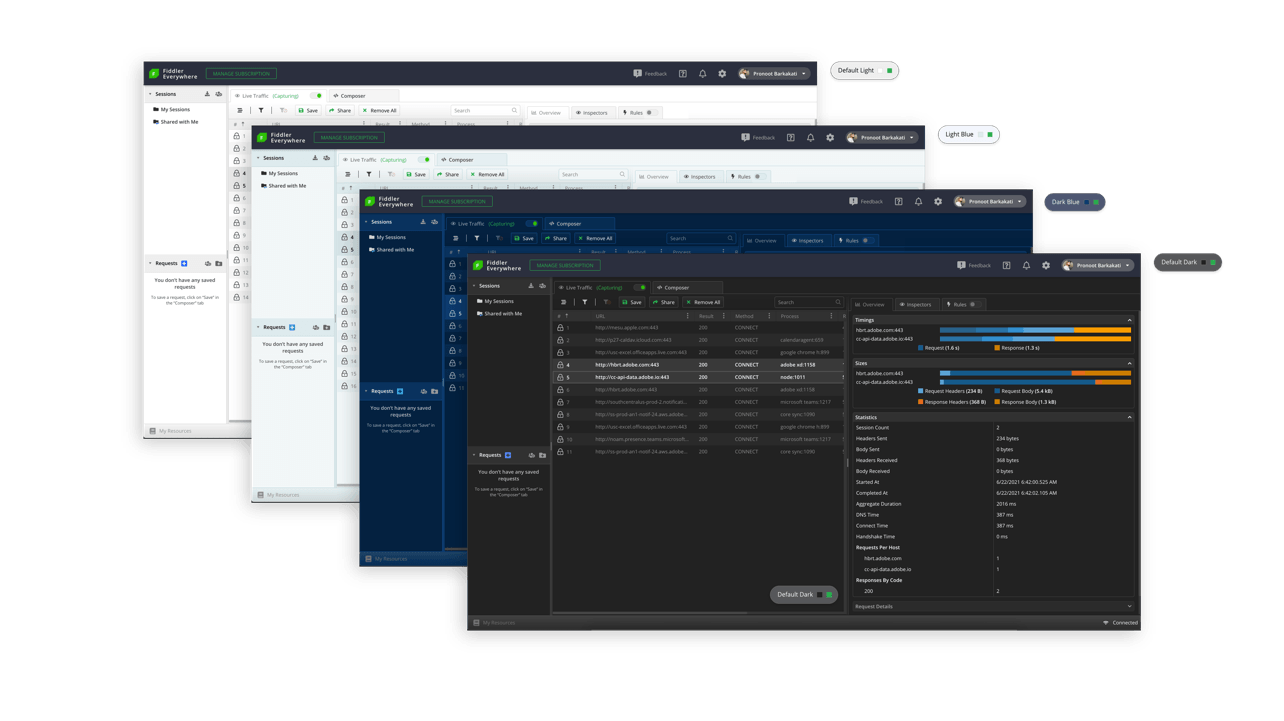
Task: Click stream list icon in Default Dark toolbar
Action: coord(564,302)
